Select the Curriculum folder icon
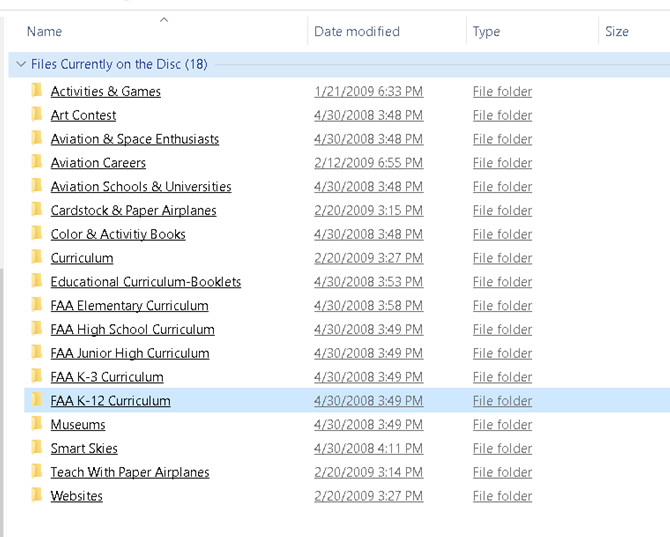The image size is (670, 537). click(37, 258)
